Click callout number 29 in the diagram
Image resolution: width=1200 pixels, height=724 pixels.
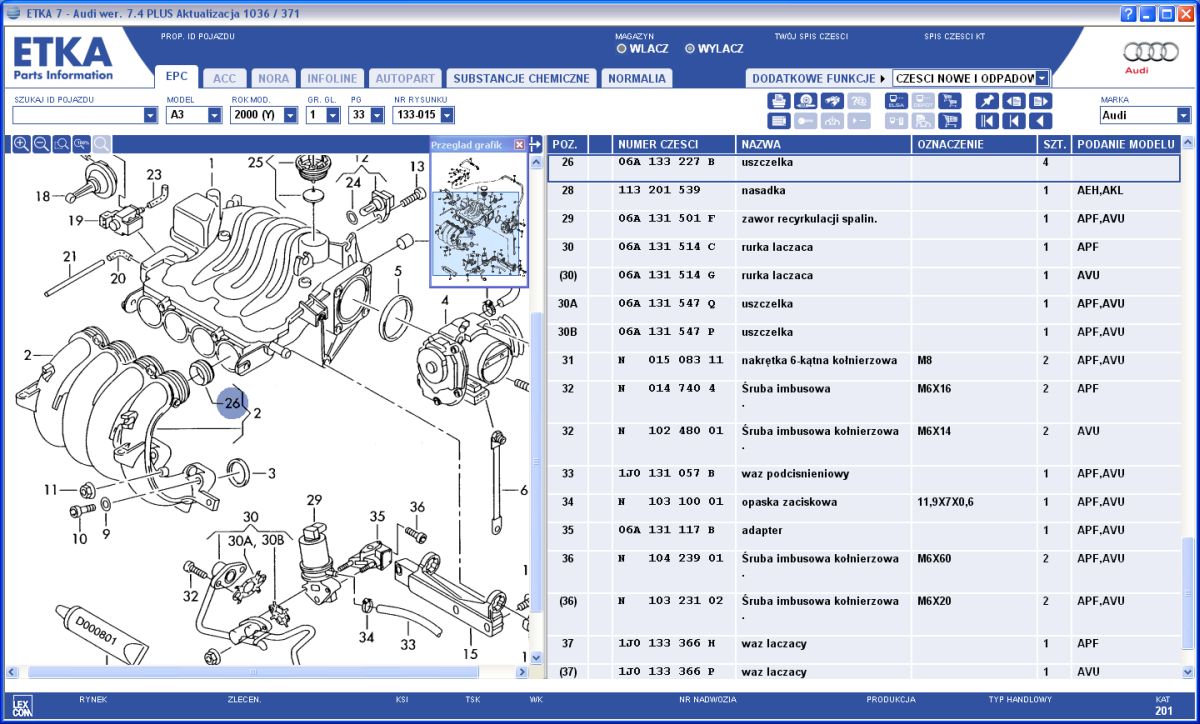point(314,499)
